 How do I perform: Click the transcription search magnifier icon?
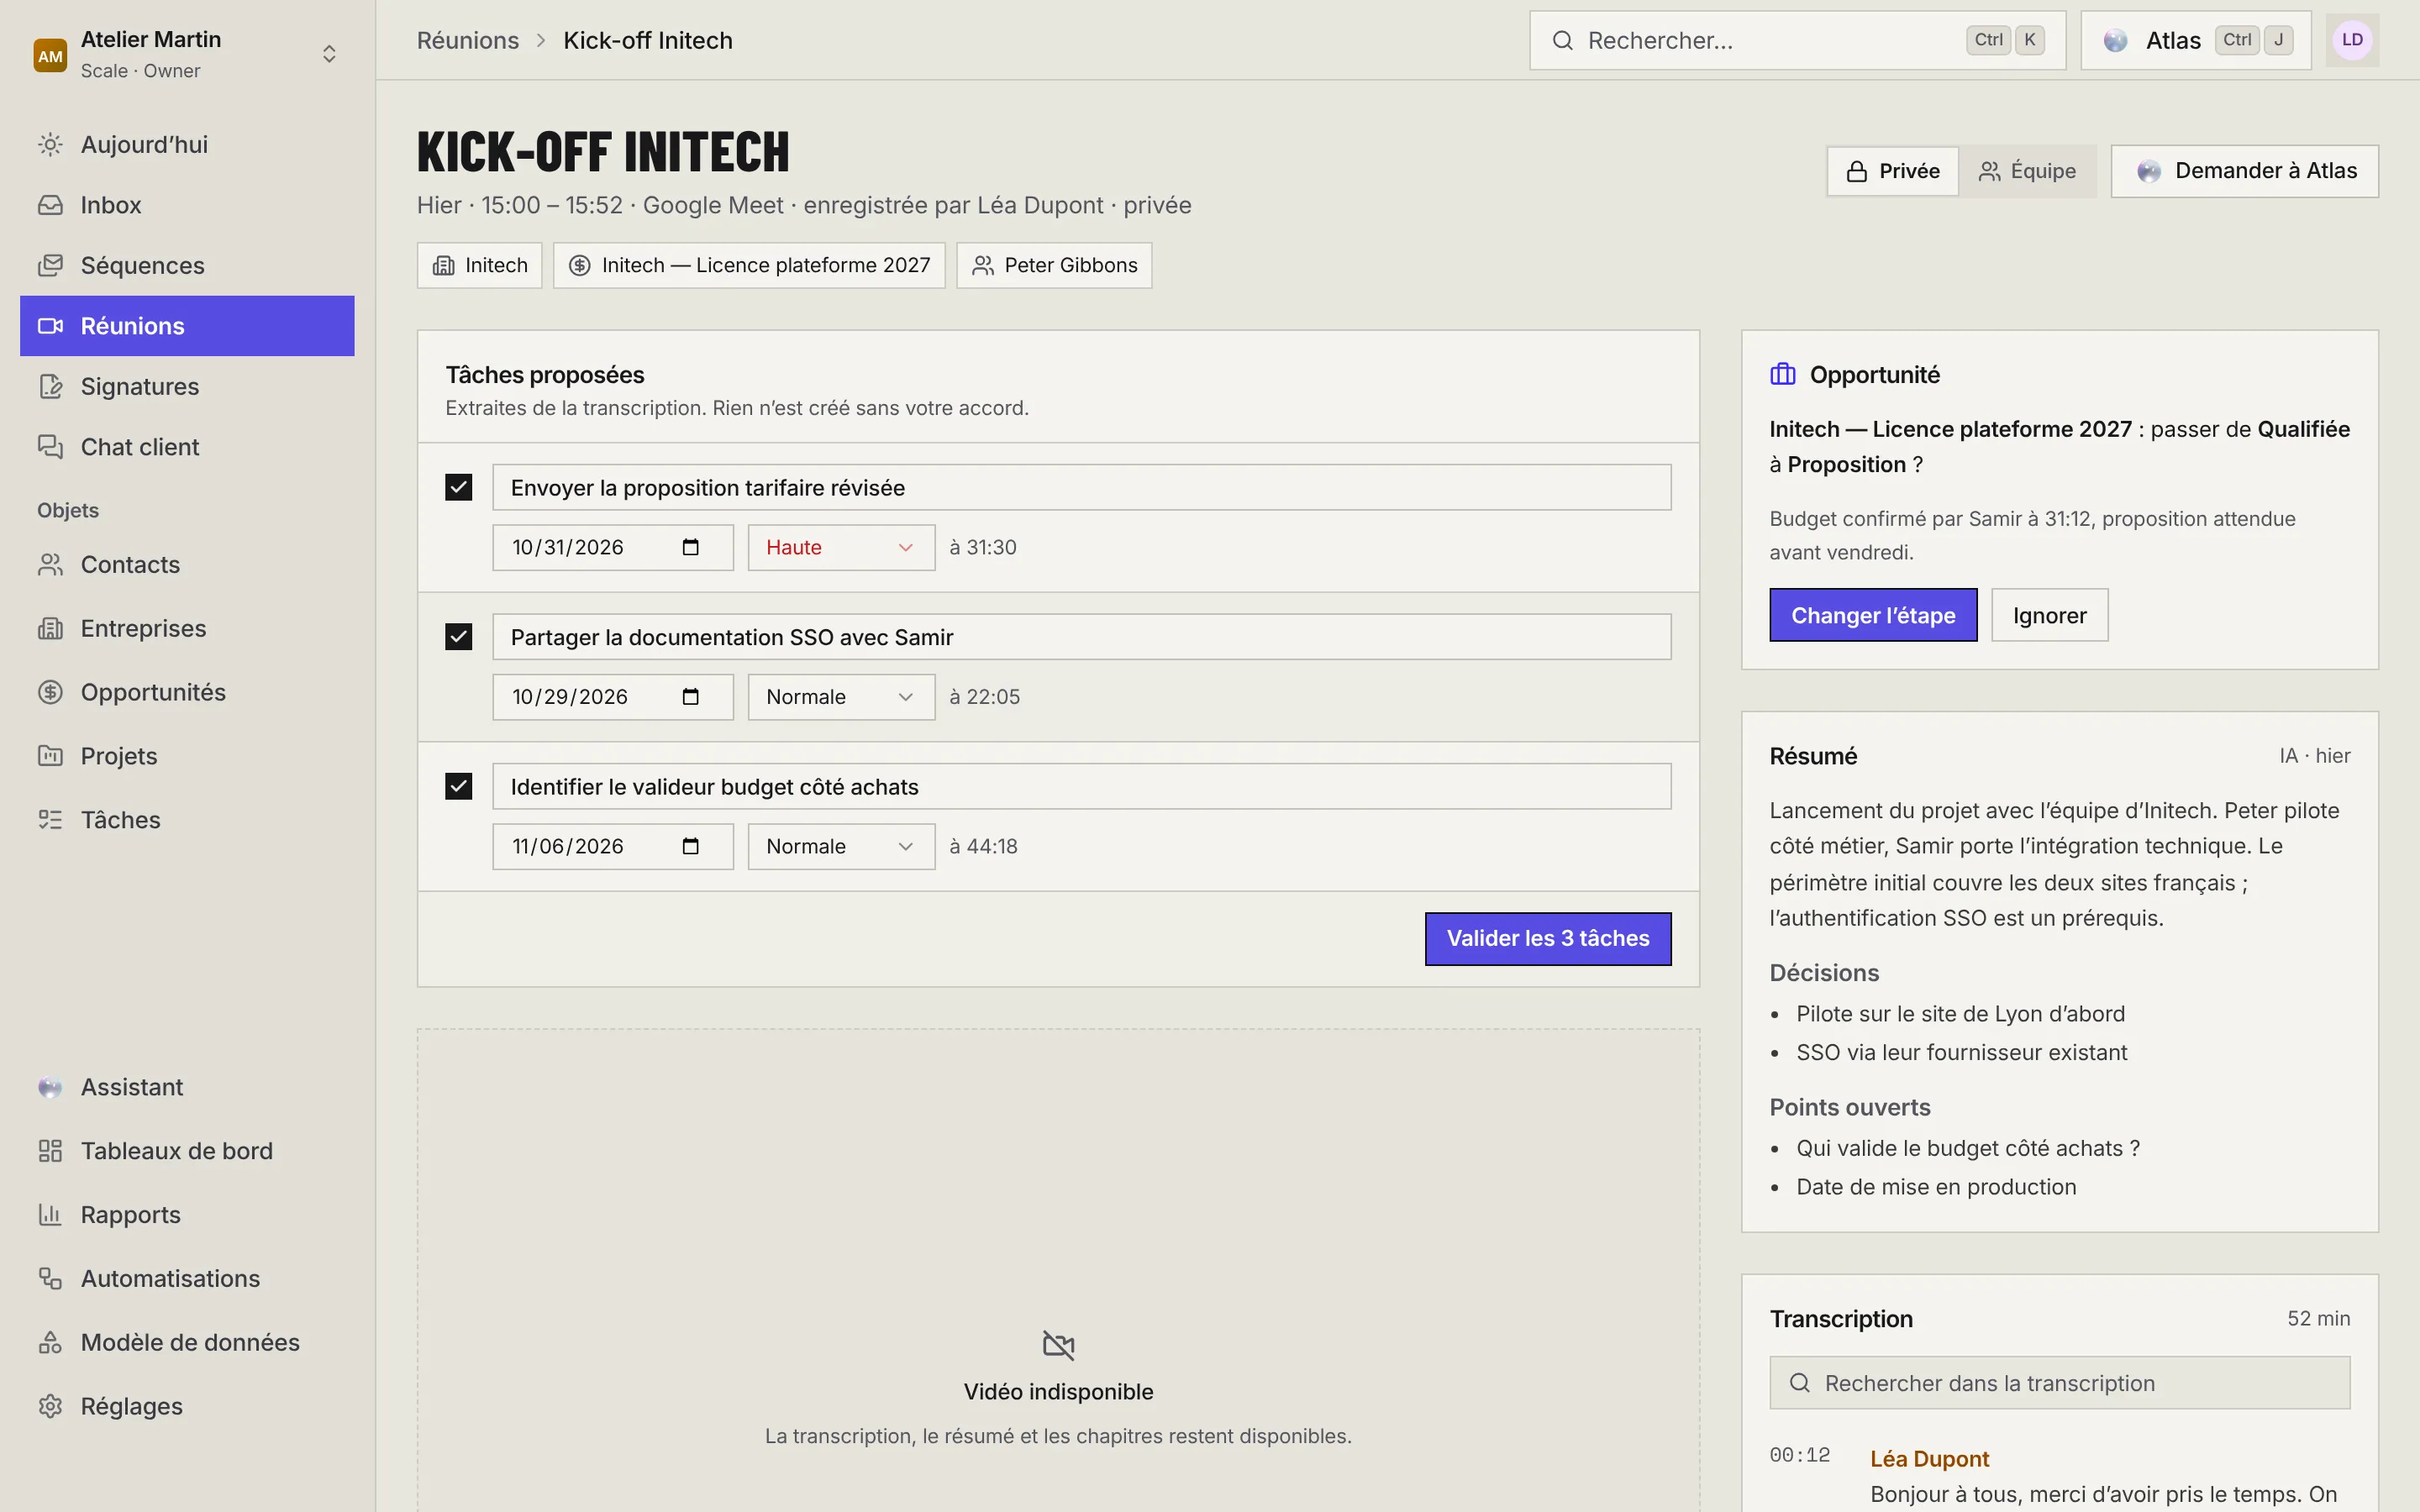(1800, 1383)
